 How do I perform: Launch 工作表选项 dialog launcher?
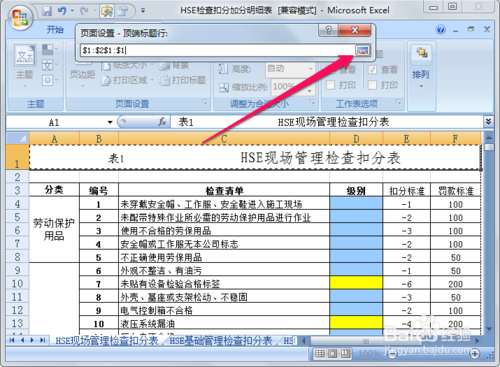click(x=398, y=103)
